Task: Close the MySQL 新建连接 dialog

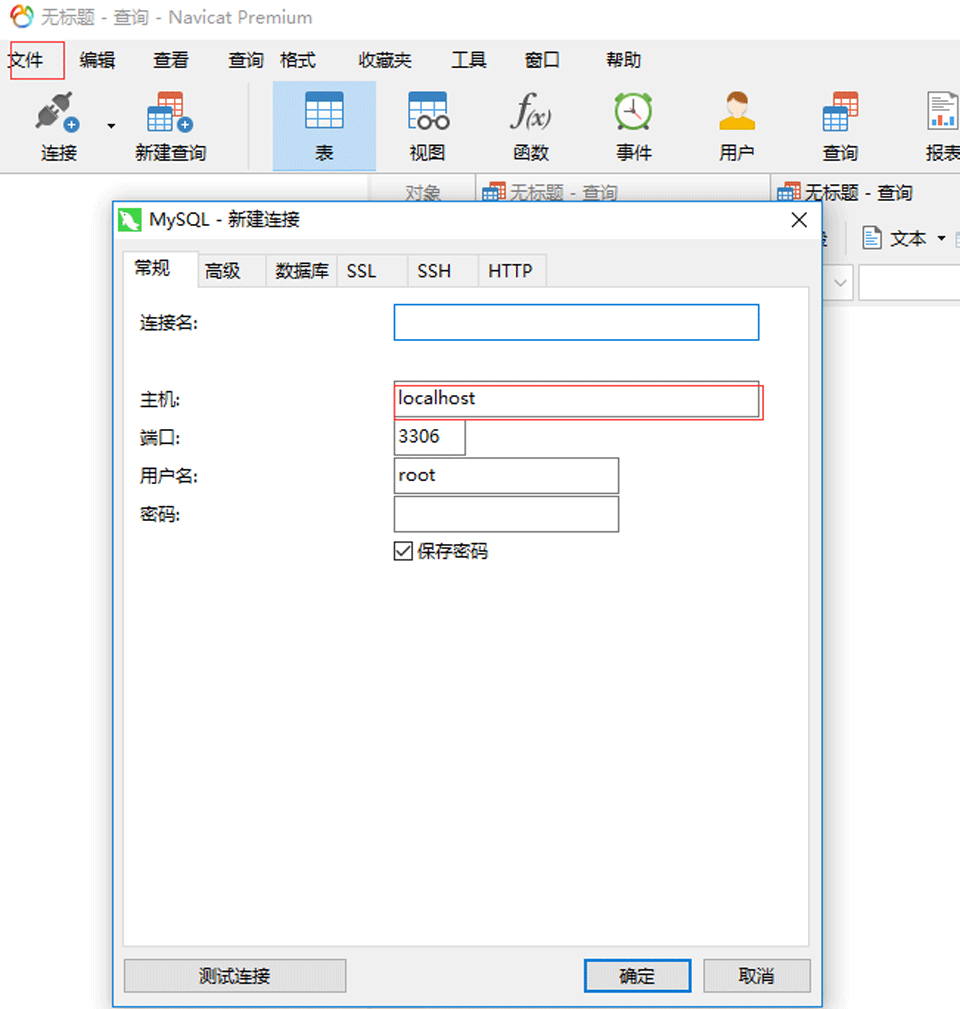Action: 799,220
